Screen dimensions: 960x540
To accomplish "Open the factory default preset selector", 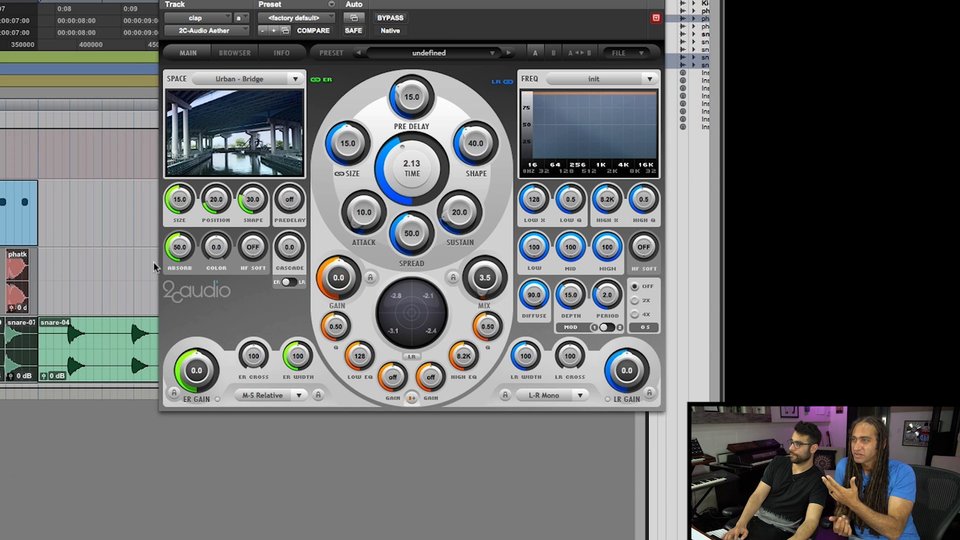I will pyautogui.click(x=296, y=18).
